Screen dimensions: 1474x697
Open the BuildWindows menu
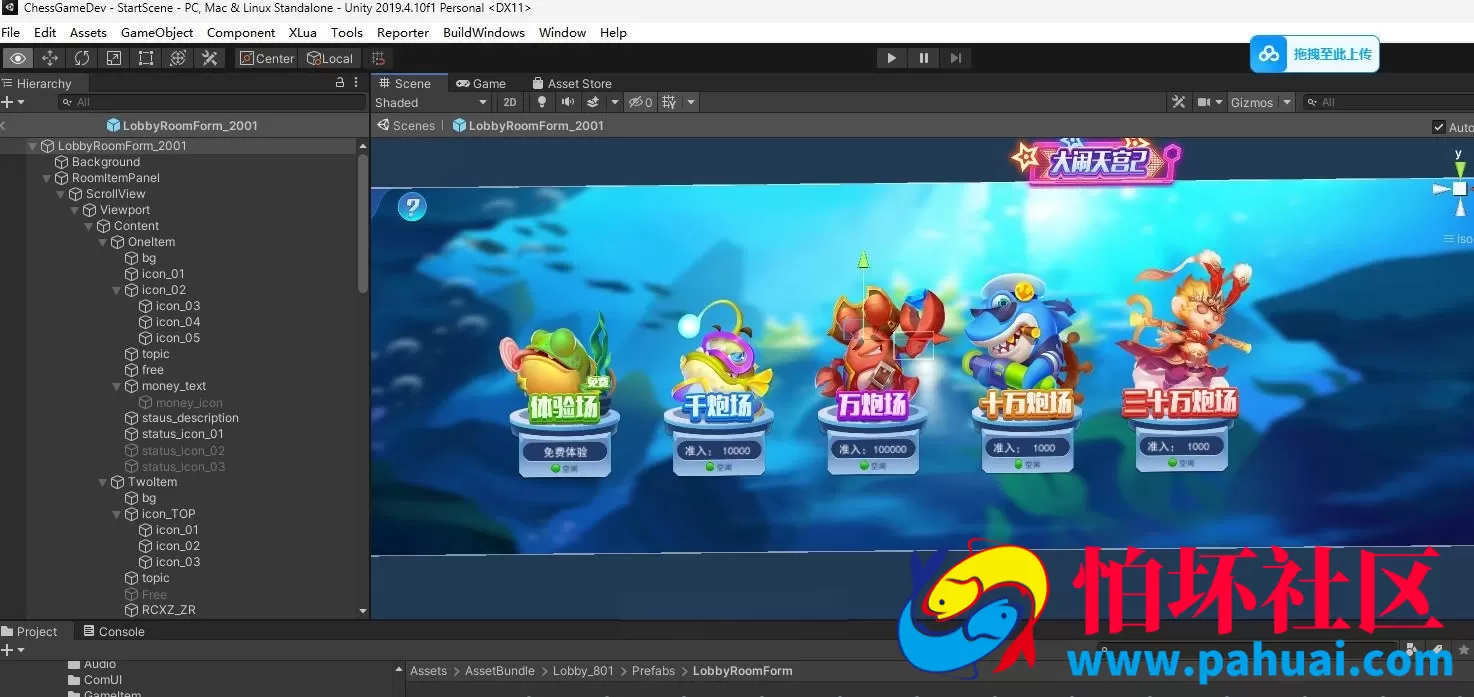(484, 32)
